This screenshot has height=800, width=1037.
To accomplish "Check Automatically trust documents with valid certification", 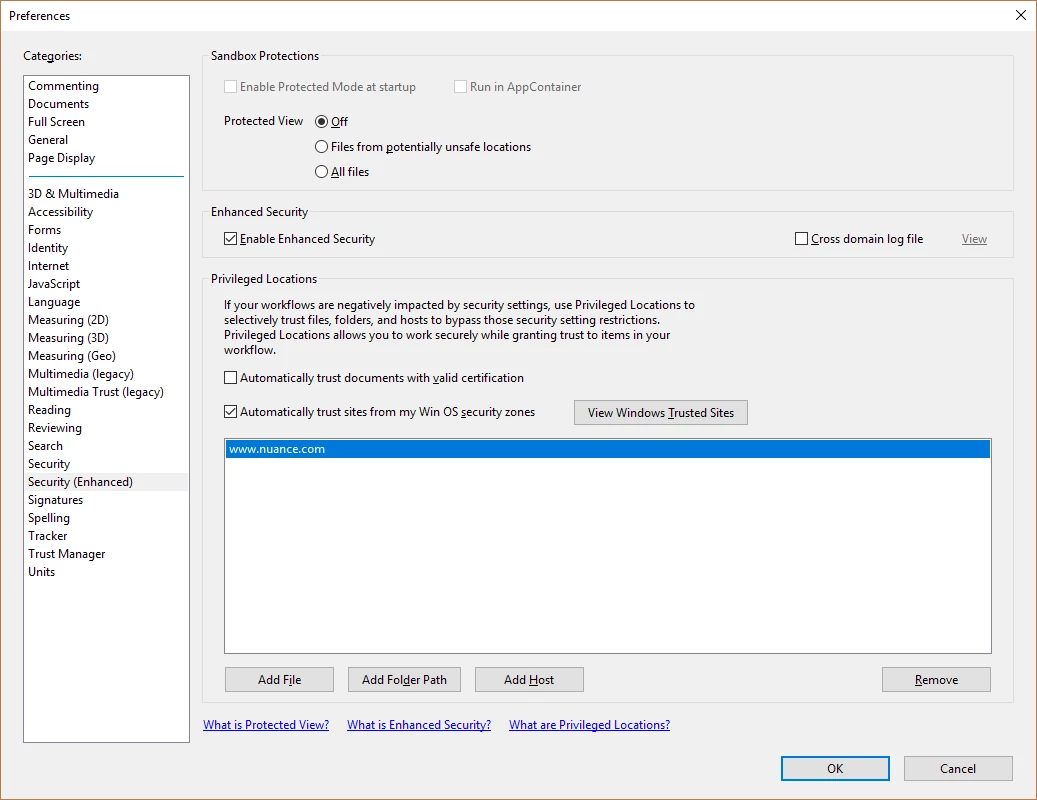I will [230, 378].
